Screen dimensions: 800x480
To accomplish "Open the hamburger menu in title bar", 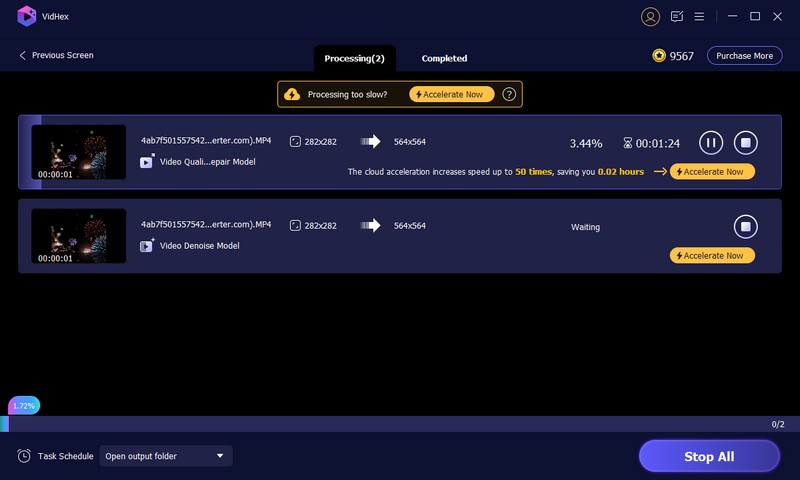I will click(x=699, y=17).
